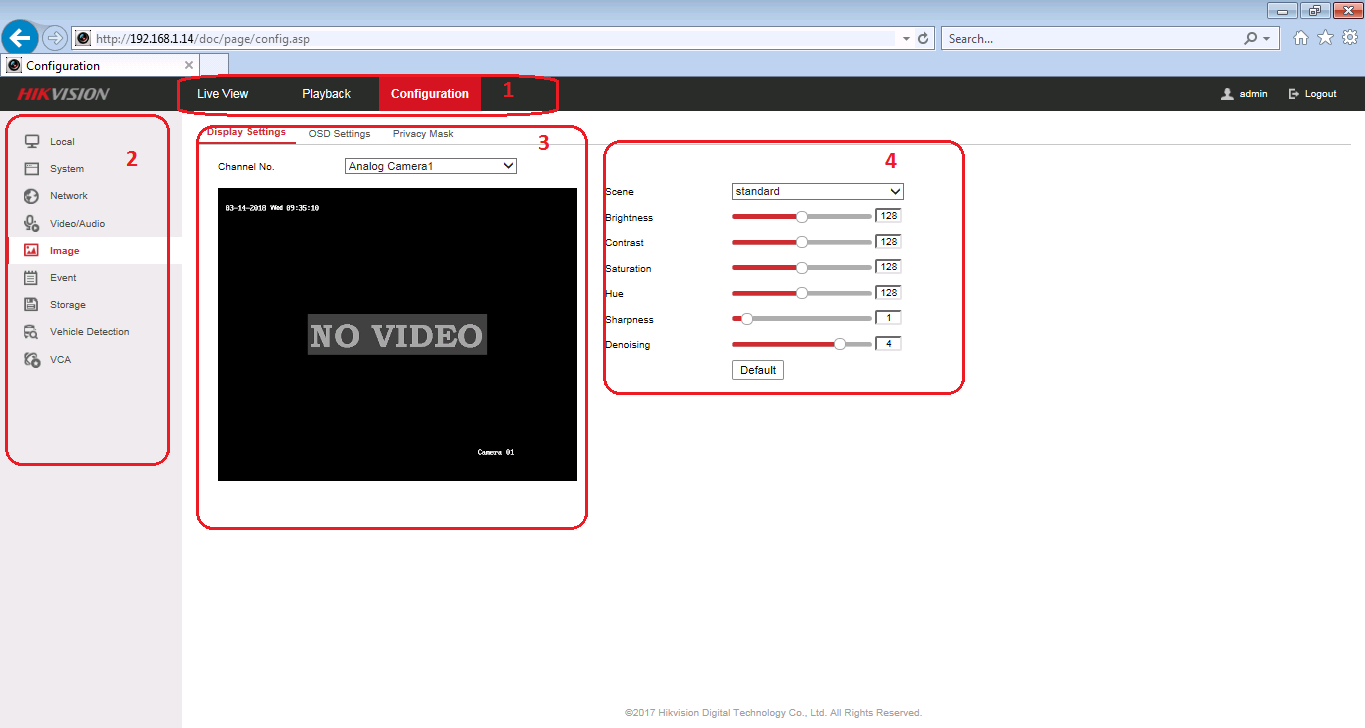Click the admin user icon
This screenshot has width=1365, height=728.
(1227, 94)
